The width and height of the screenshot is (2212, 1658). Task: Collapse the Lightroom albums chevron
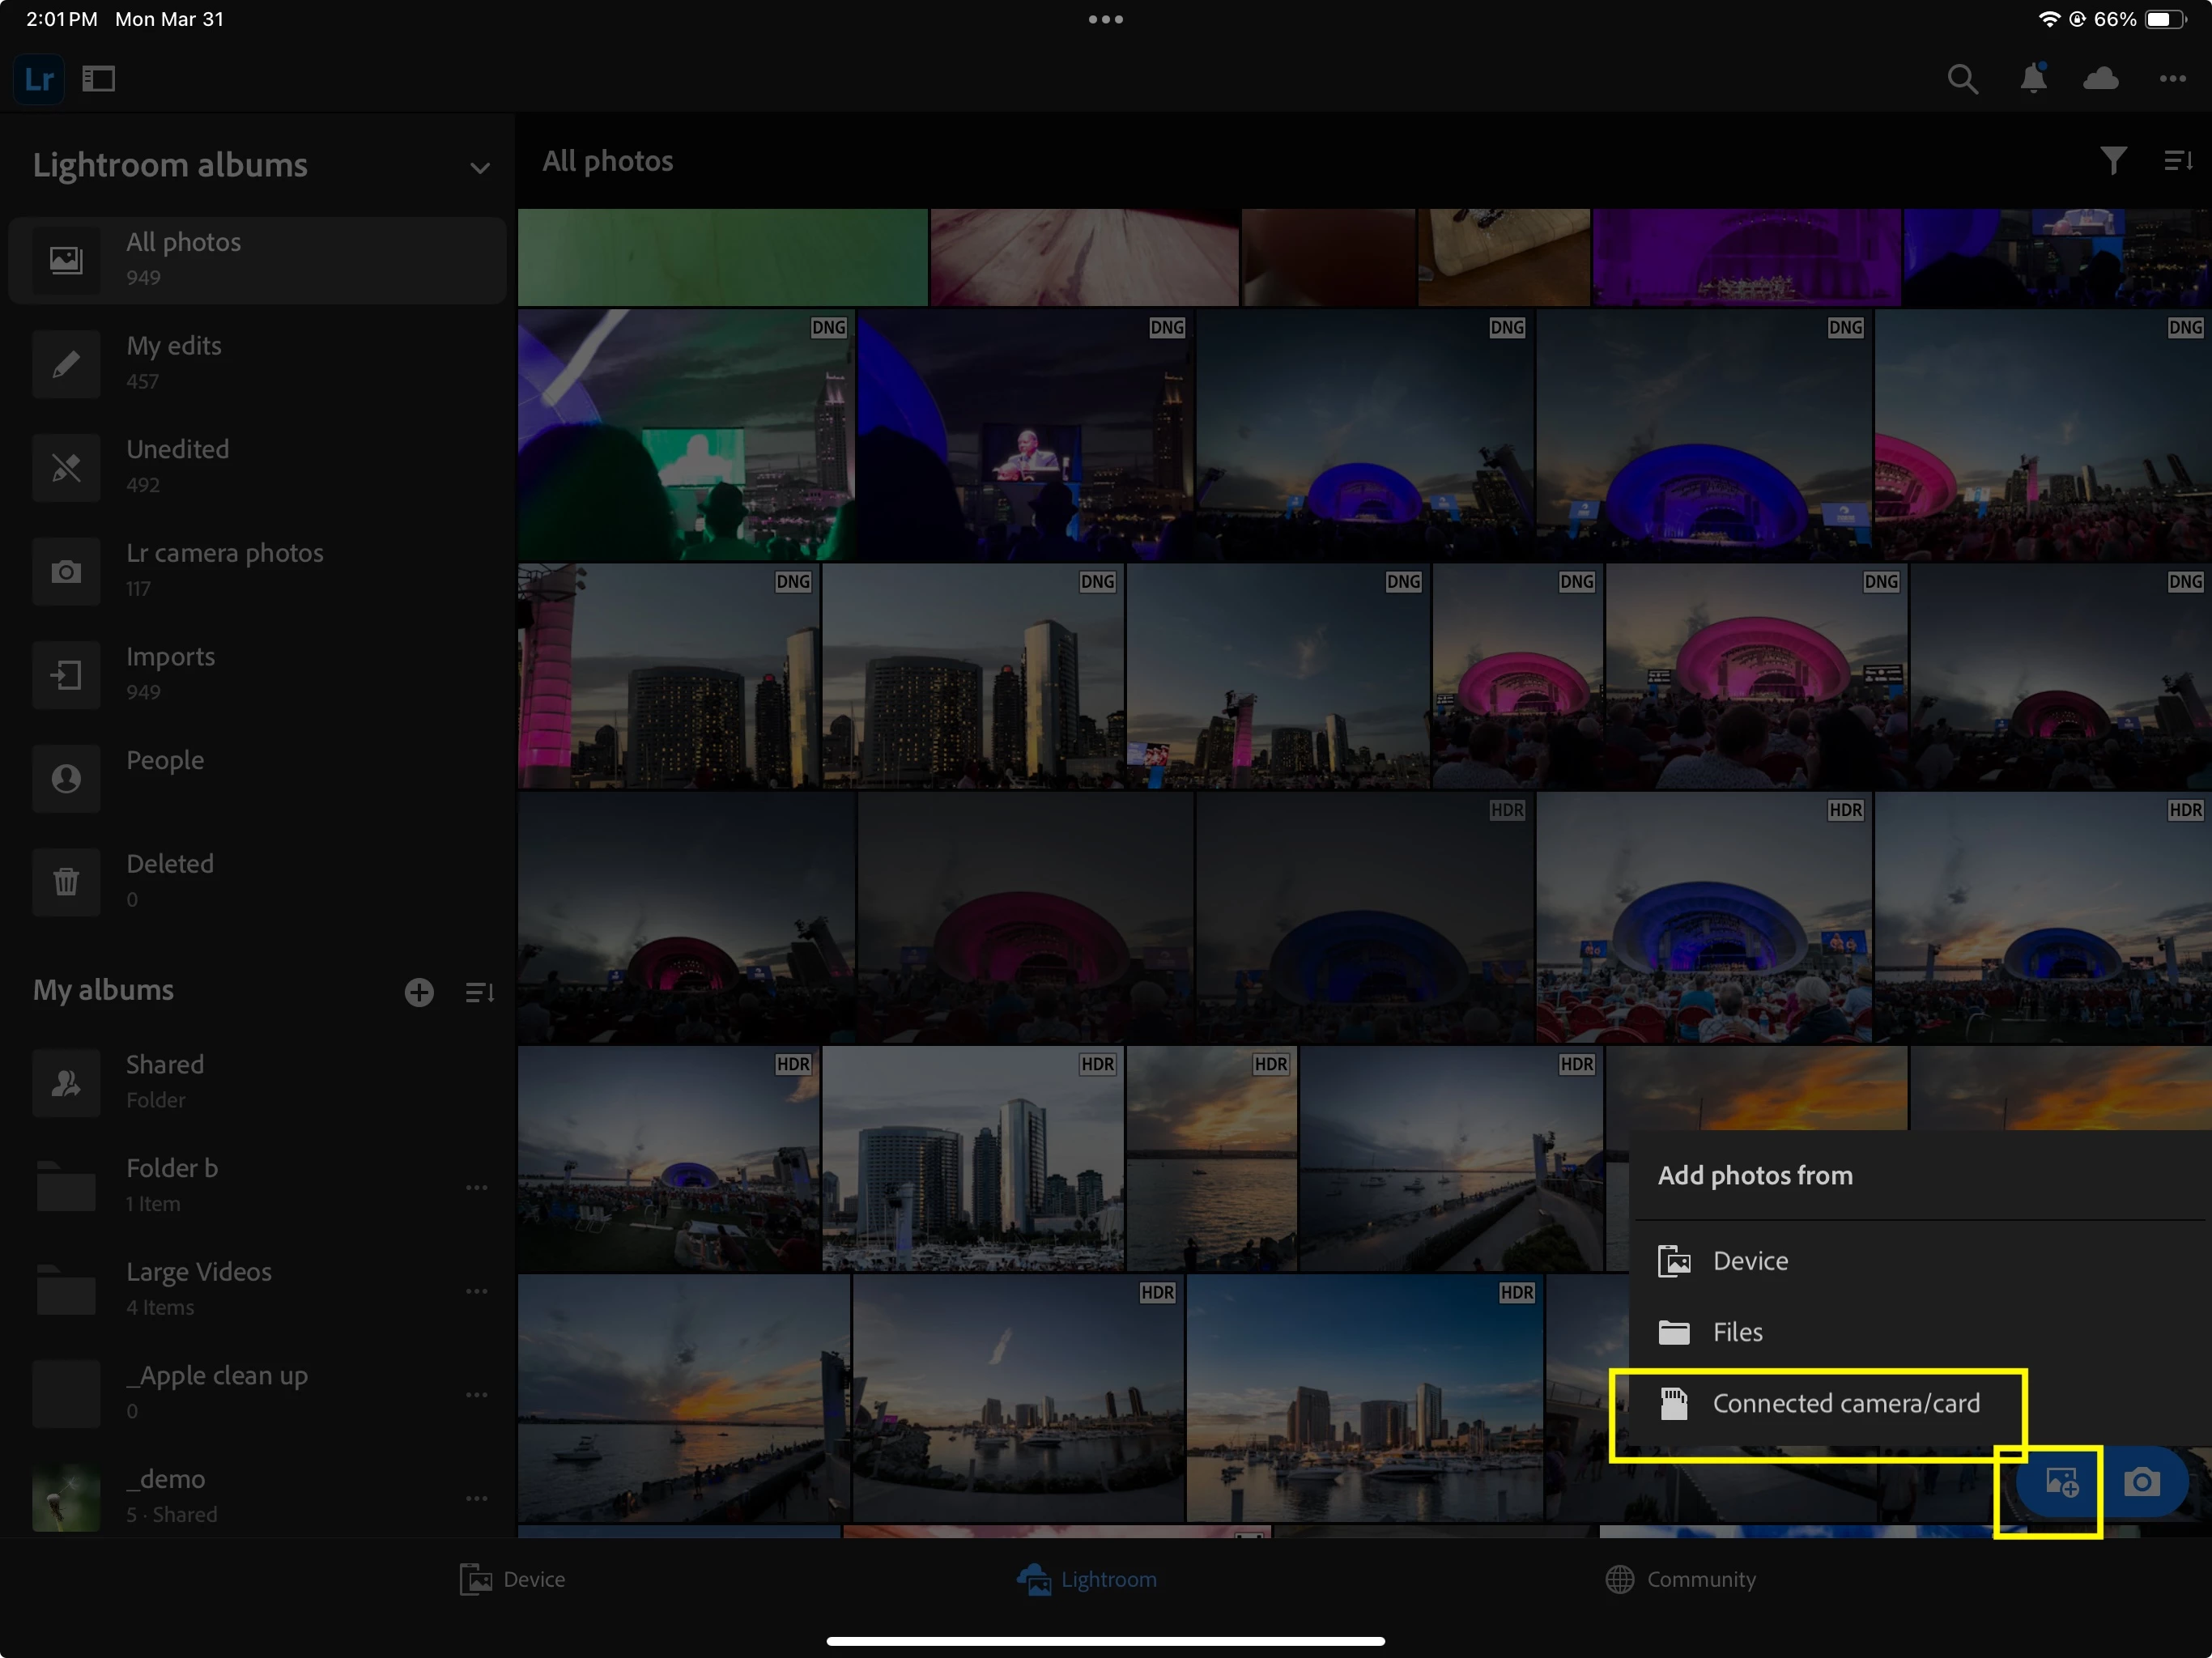[480, 167]
